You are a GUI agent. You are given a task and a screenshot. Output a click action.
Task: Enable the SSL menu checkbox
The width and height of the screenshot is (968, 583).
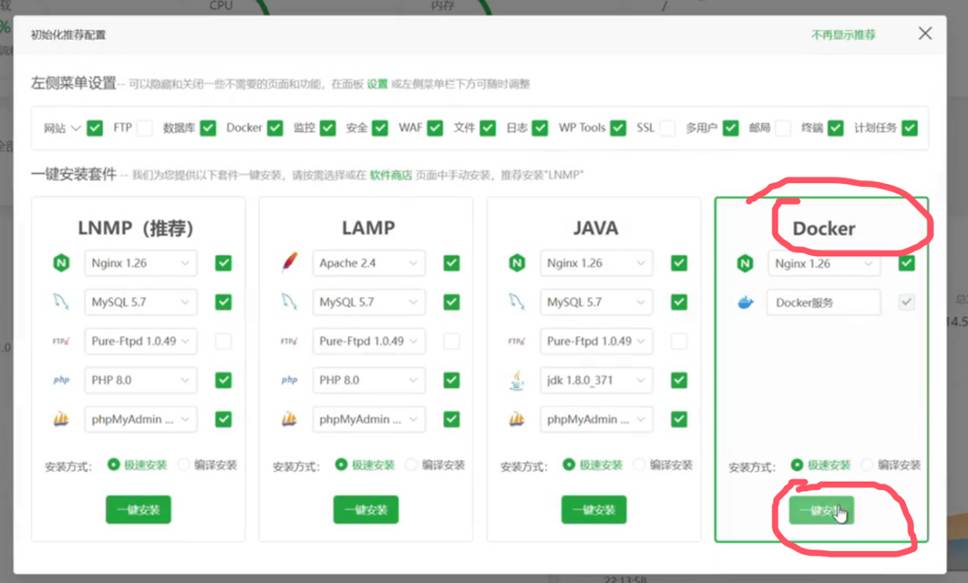pos(667,128)
